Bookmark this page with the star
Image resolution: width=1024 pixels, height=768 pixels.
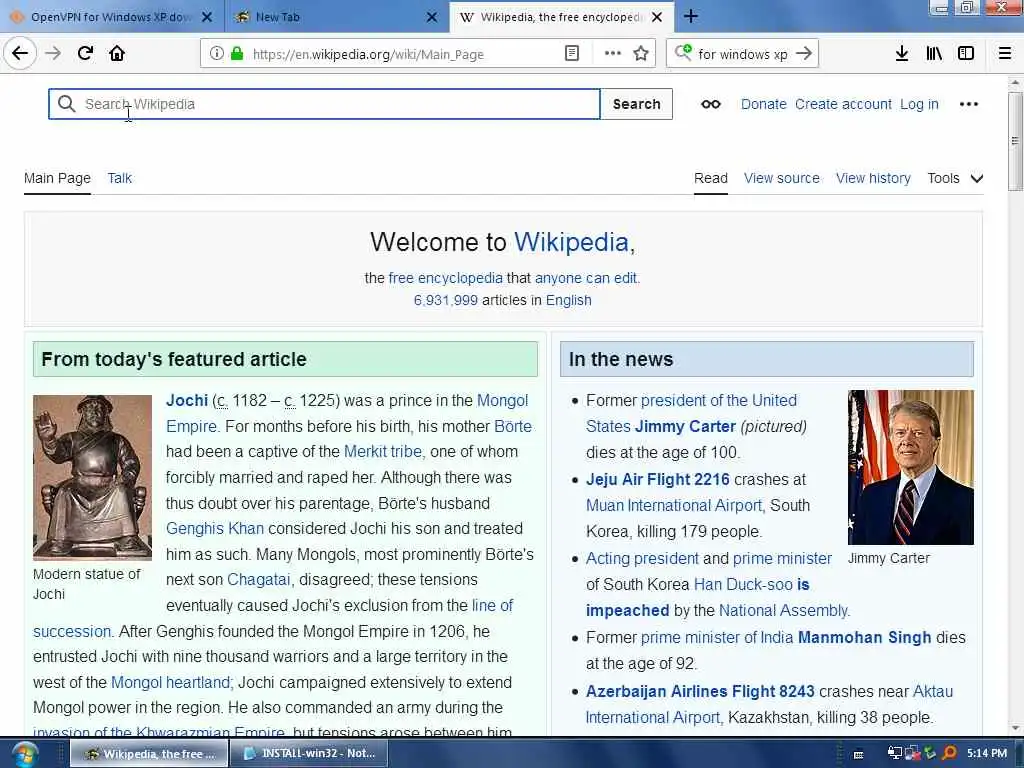[641, 54]
